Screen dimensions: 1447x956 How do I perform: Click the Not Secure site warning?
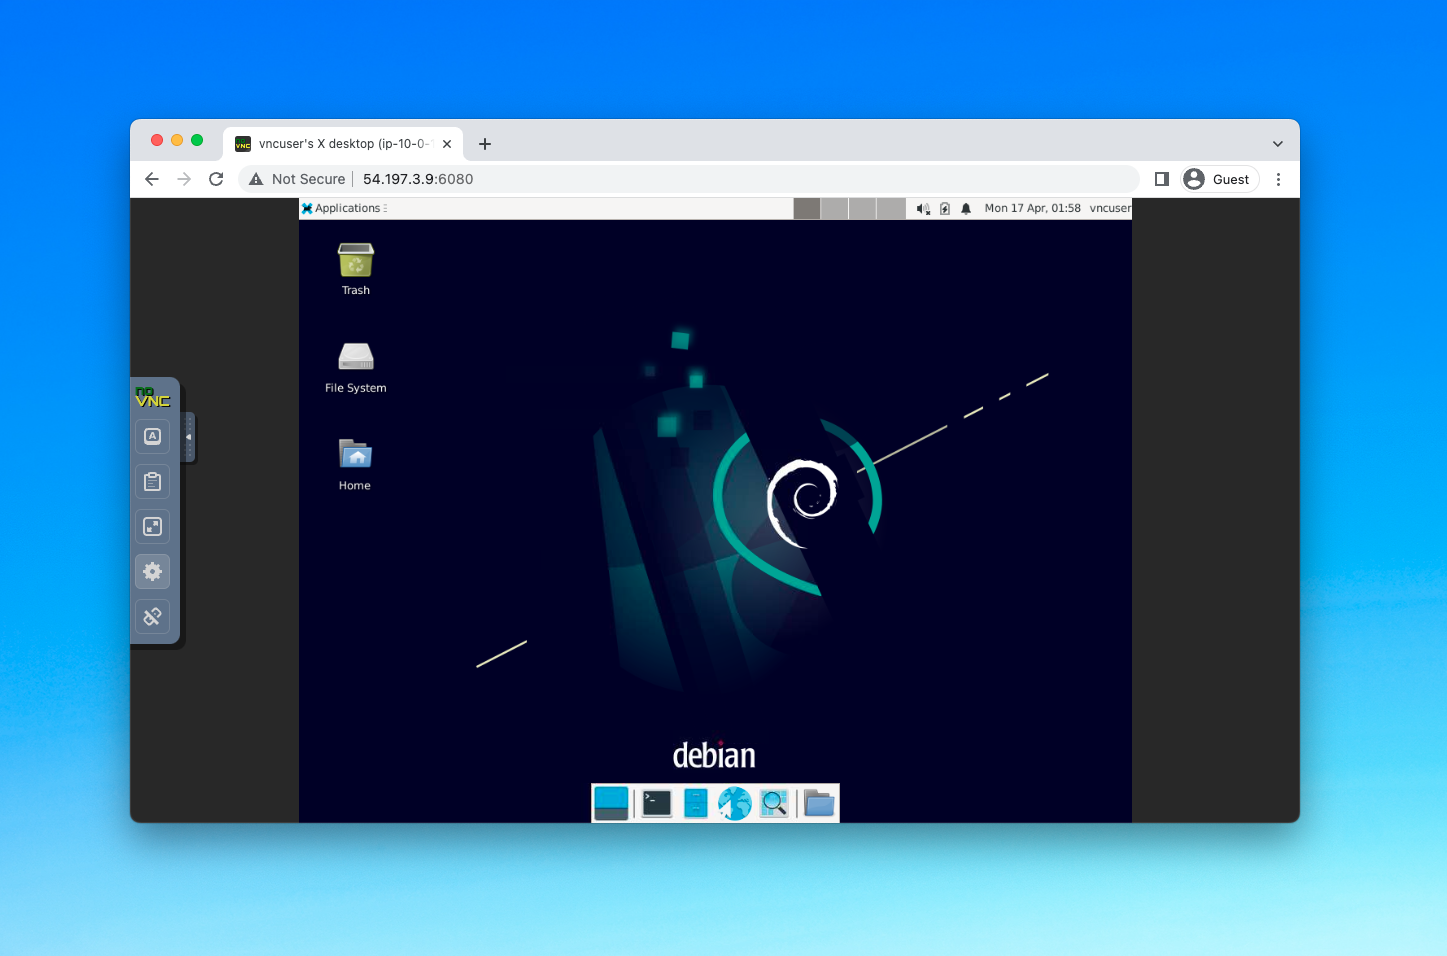(298, 179)
